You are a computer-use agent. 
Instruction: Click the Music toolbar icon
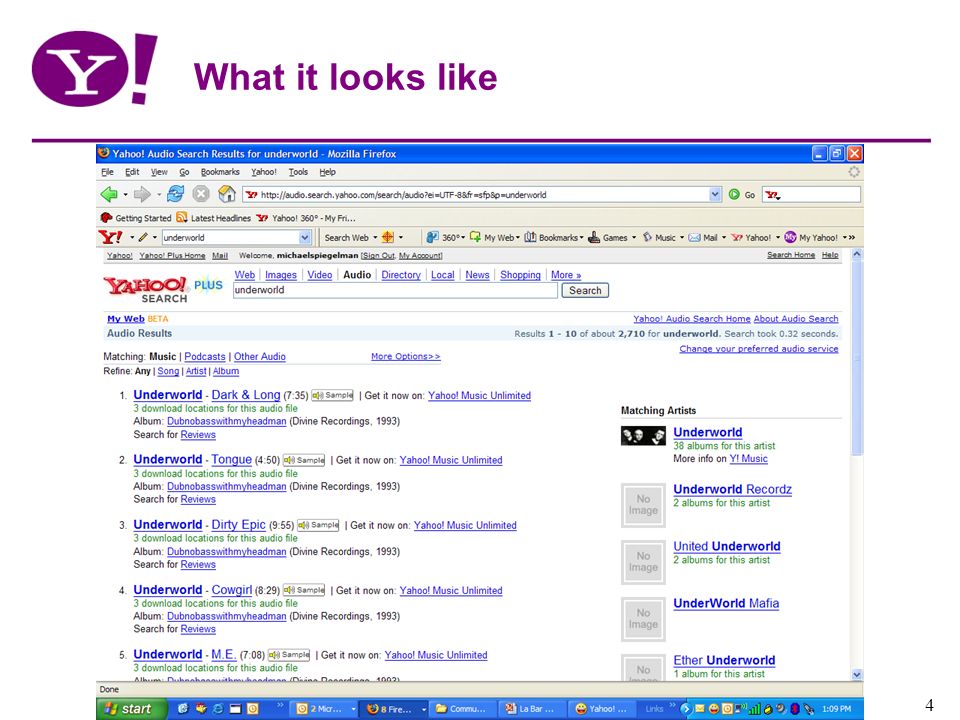[648, 237]
